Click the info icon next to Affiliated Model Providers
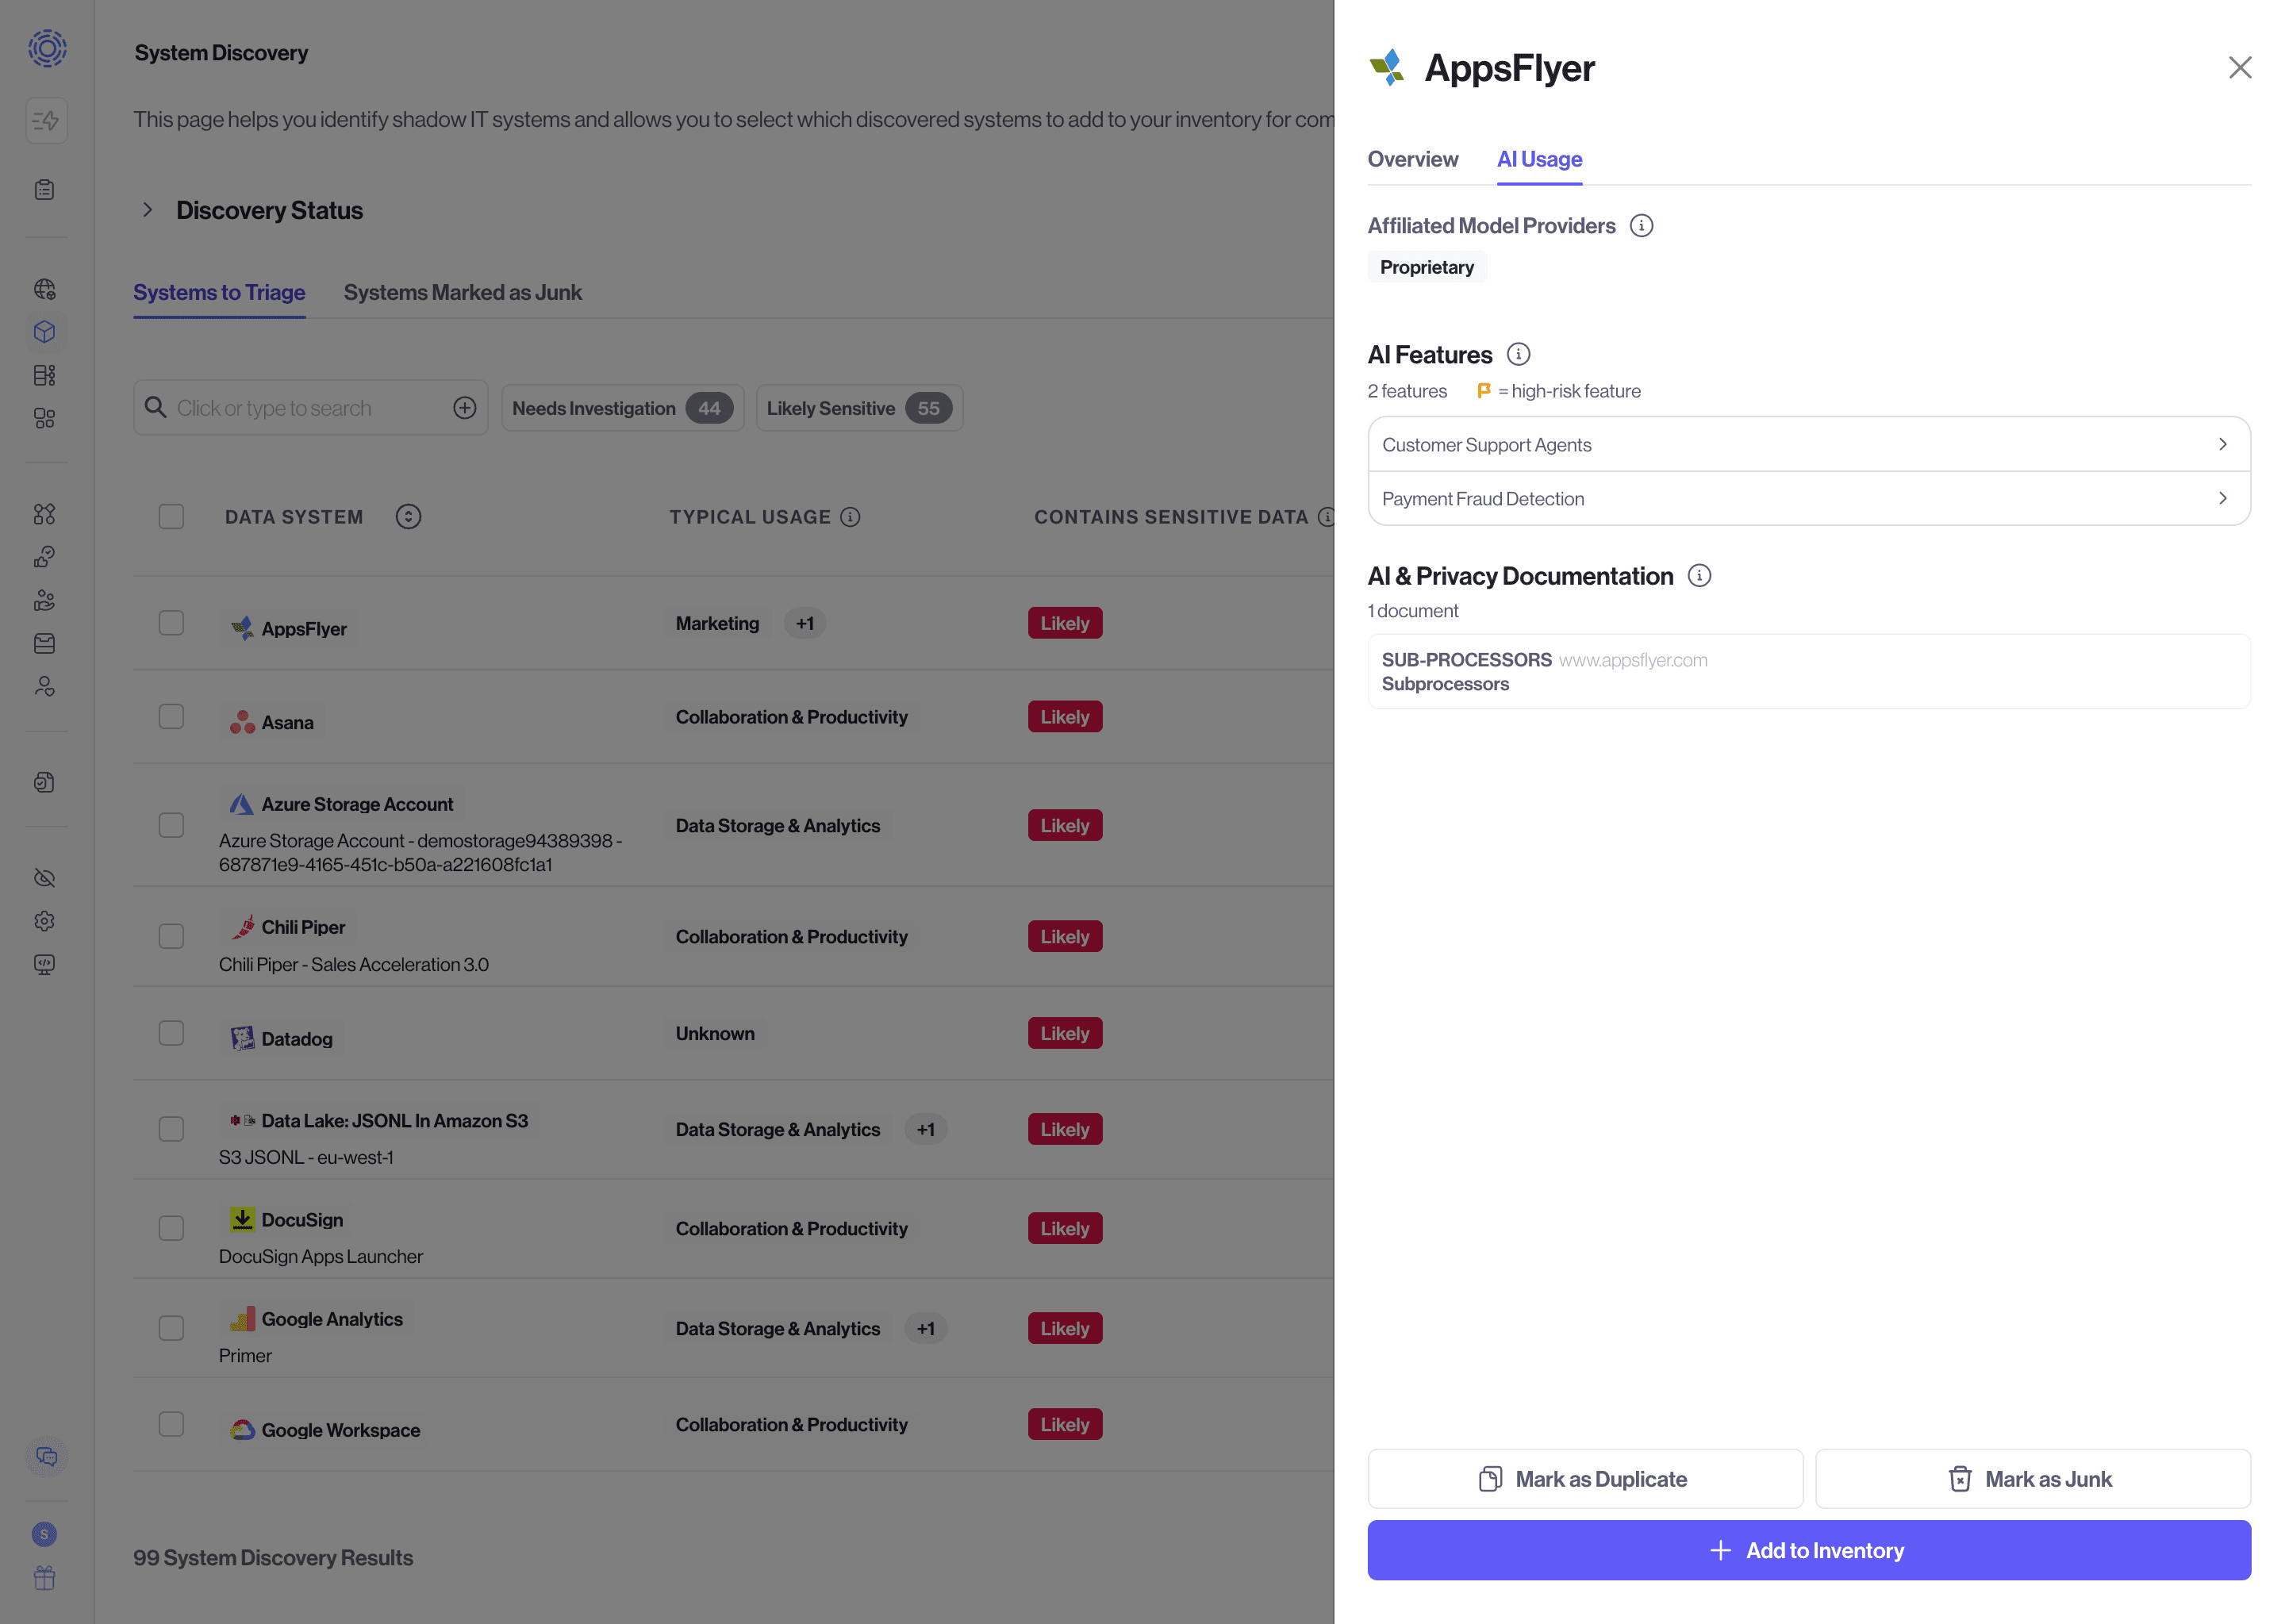 point(1641,226)
